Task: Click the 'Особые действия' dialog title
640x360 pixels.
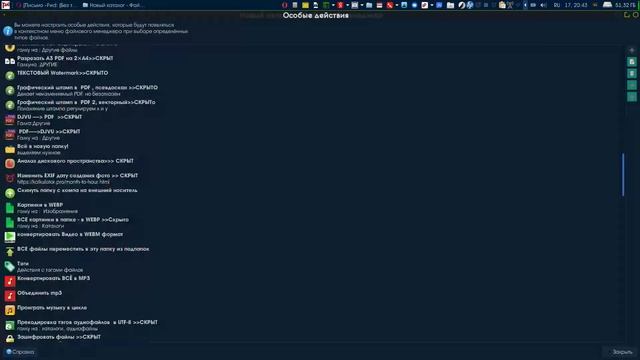Action: 316,16
